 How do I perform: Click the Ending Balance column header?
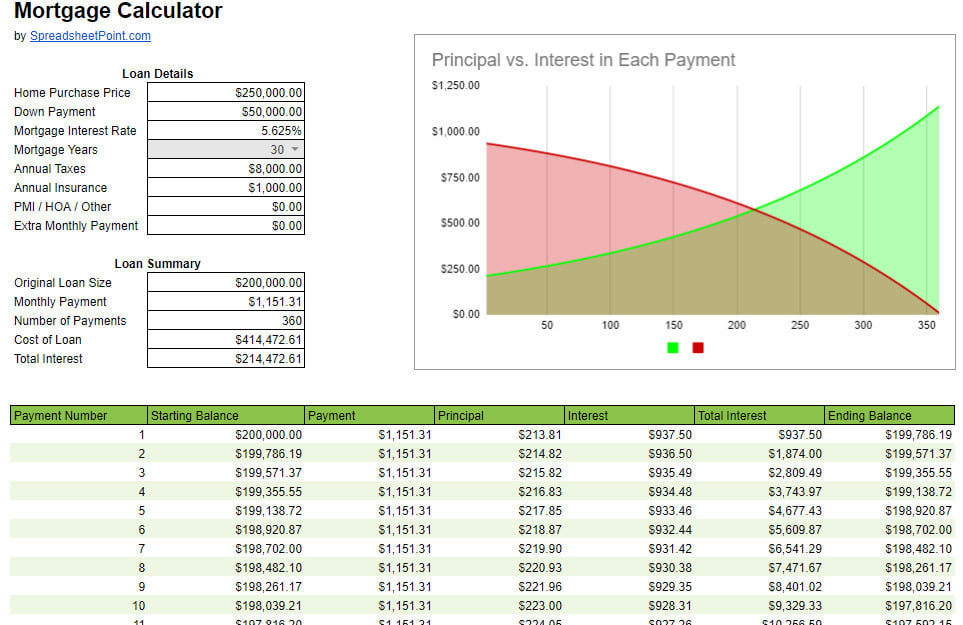coord(889,415)
